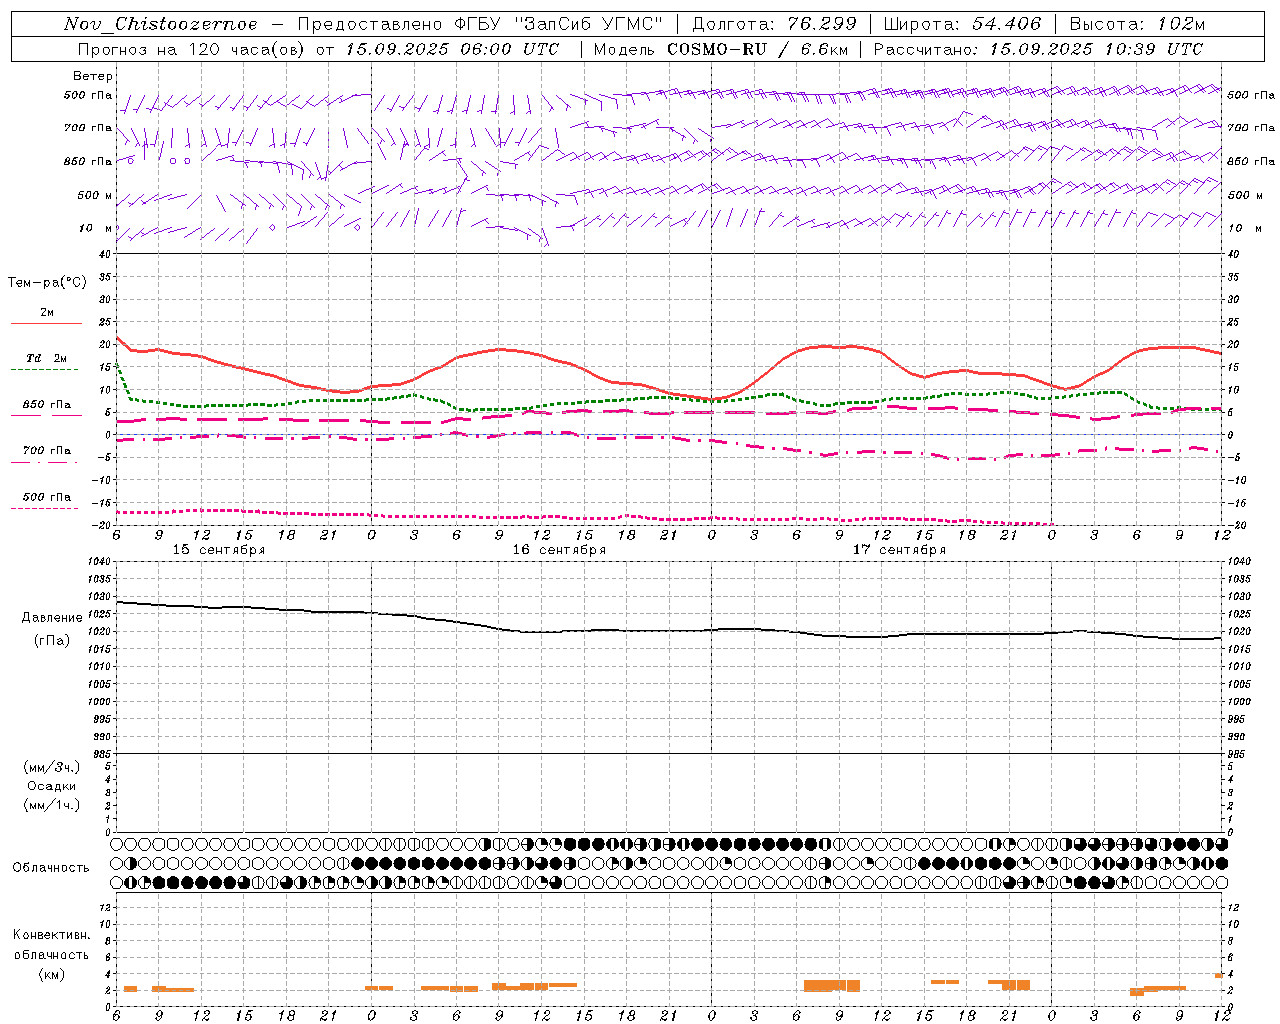Click the Облачность cloud cover label

point(51,867)
